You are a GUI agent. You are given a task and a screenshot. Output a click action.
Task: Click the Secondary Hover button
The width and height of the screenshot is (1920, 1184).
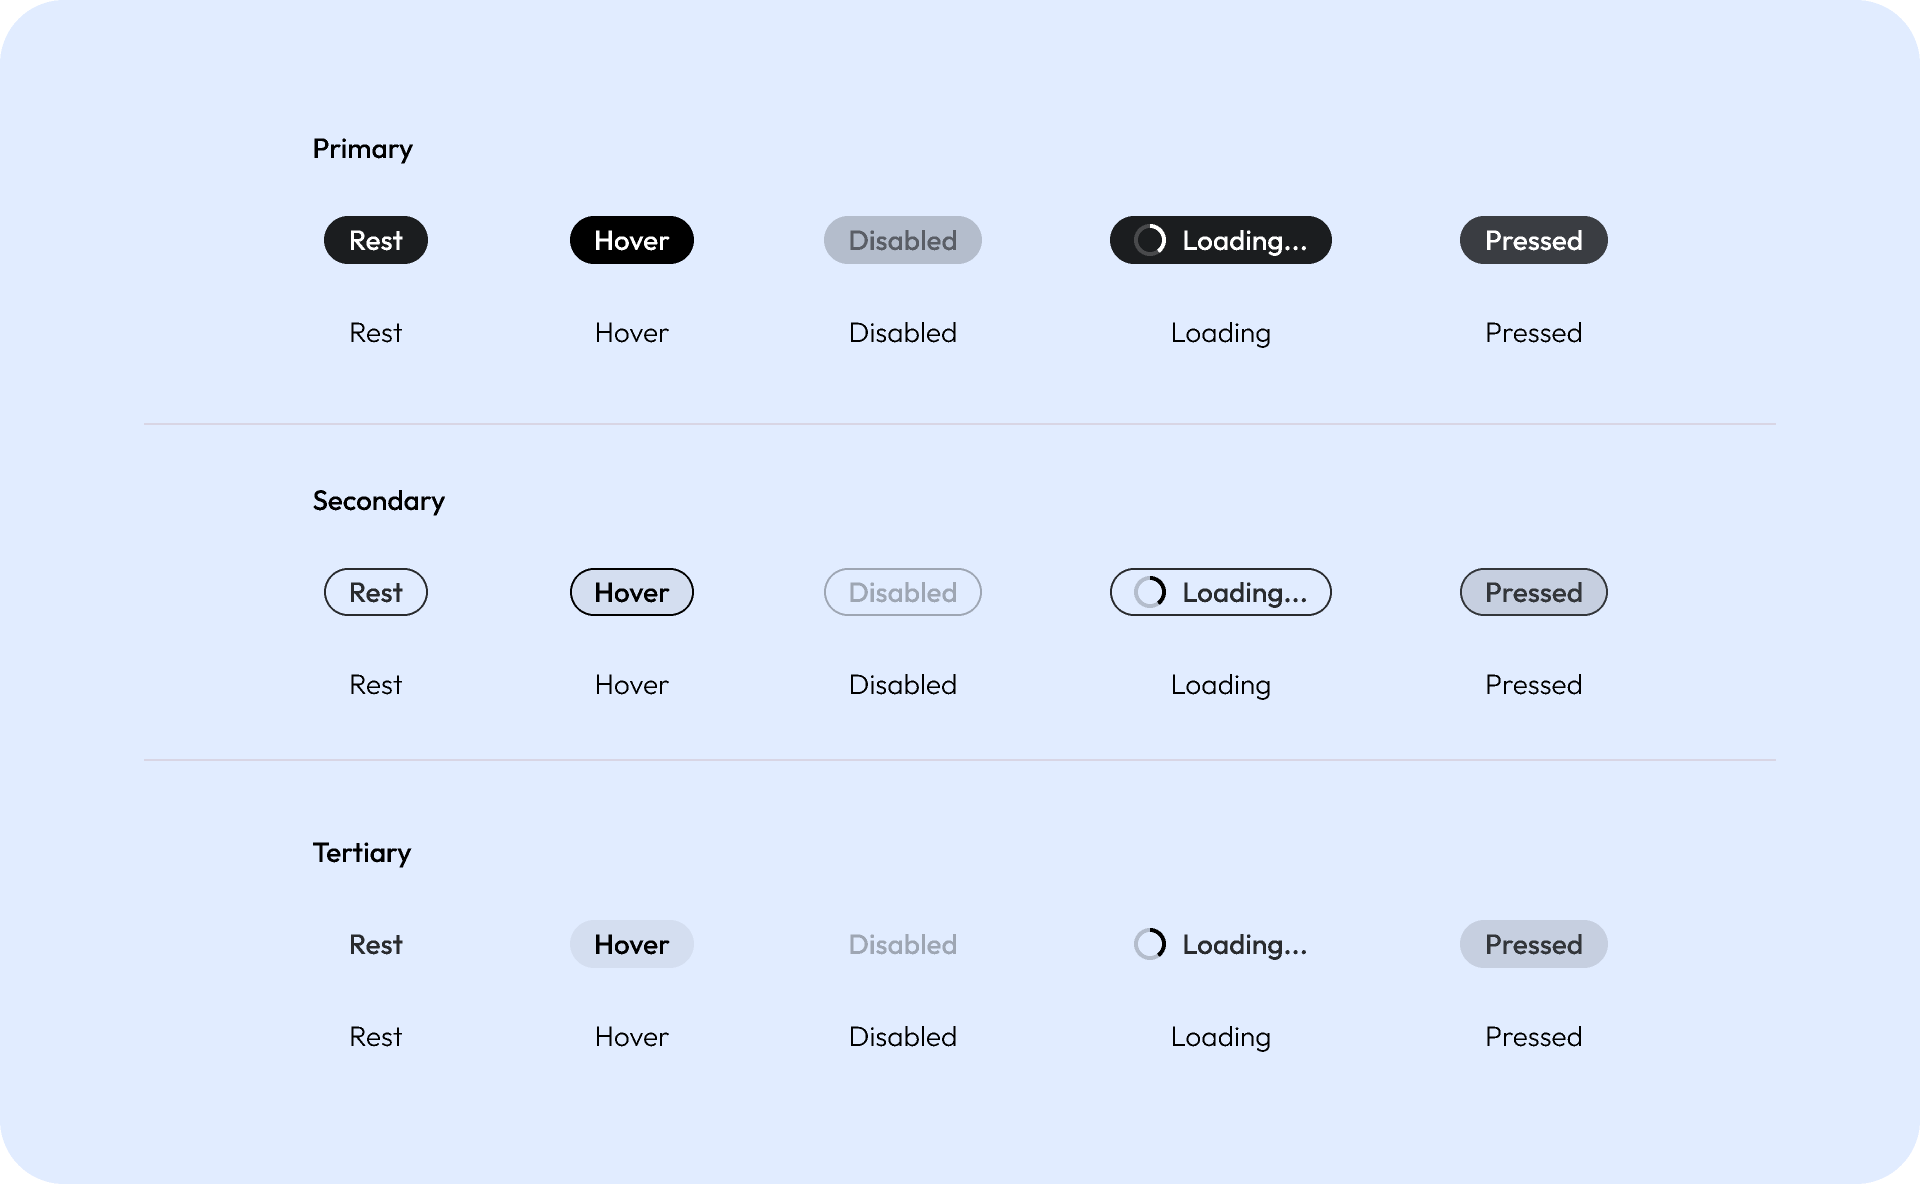pos(631,592)
